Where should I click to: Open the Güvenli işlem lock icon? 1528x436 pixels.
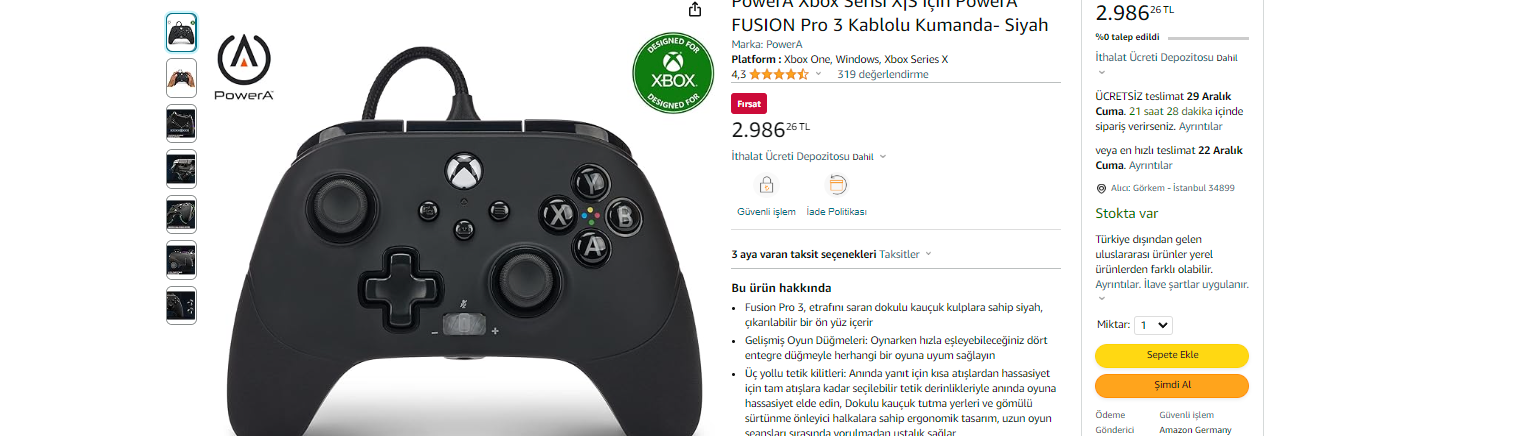[766, 185]
